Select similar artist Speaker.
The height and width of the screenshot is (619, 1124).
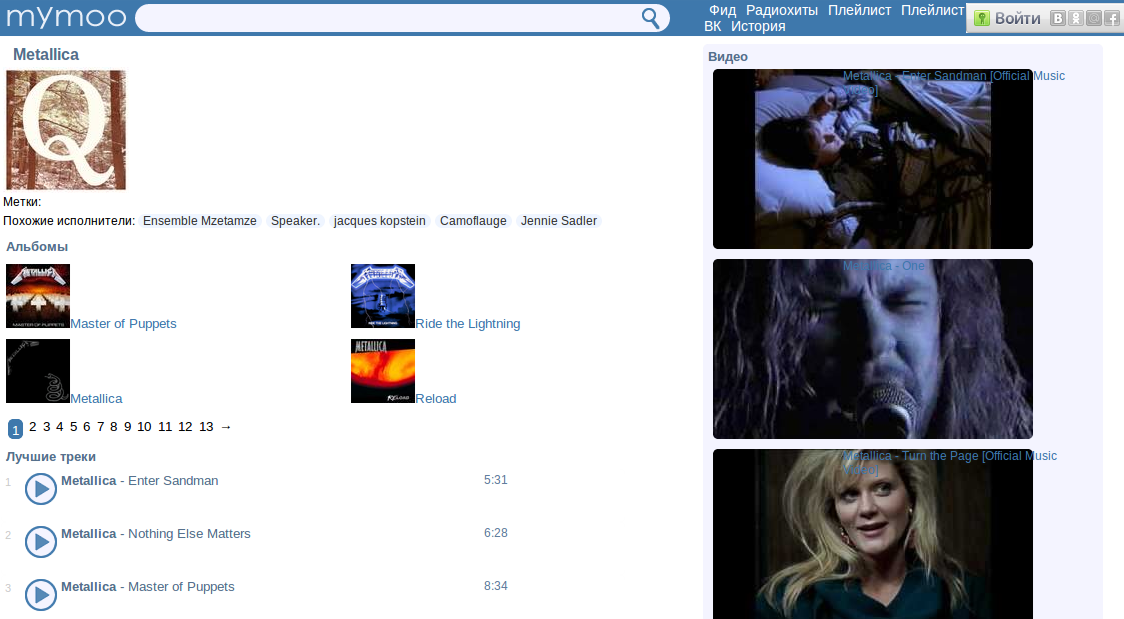point(295,221)
